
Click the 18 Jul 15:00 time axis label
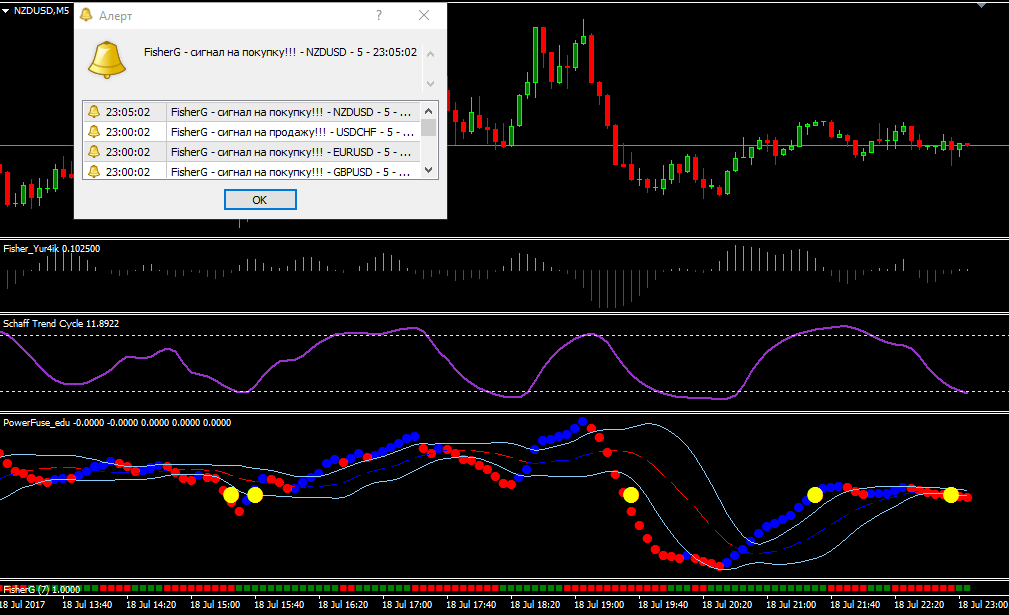(x=215, y=605)
